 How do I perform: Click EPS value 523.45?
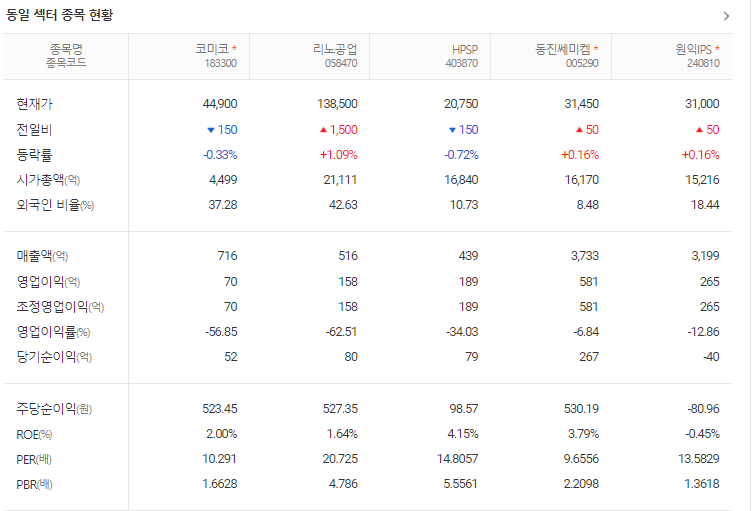coord(220,409)
